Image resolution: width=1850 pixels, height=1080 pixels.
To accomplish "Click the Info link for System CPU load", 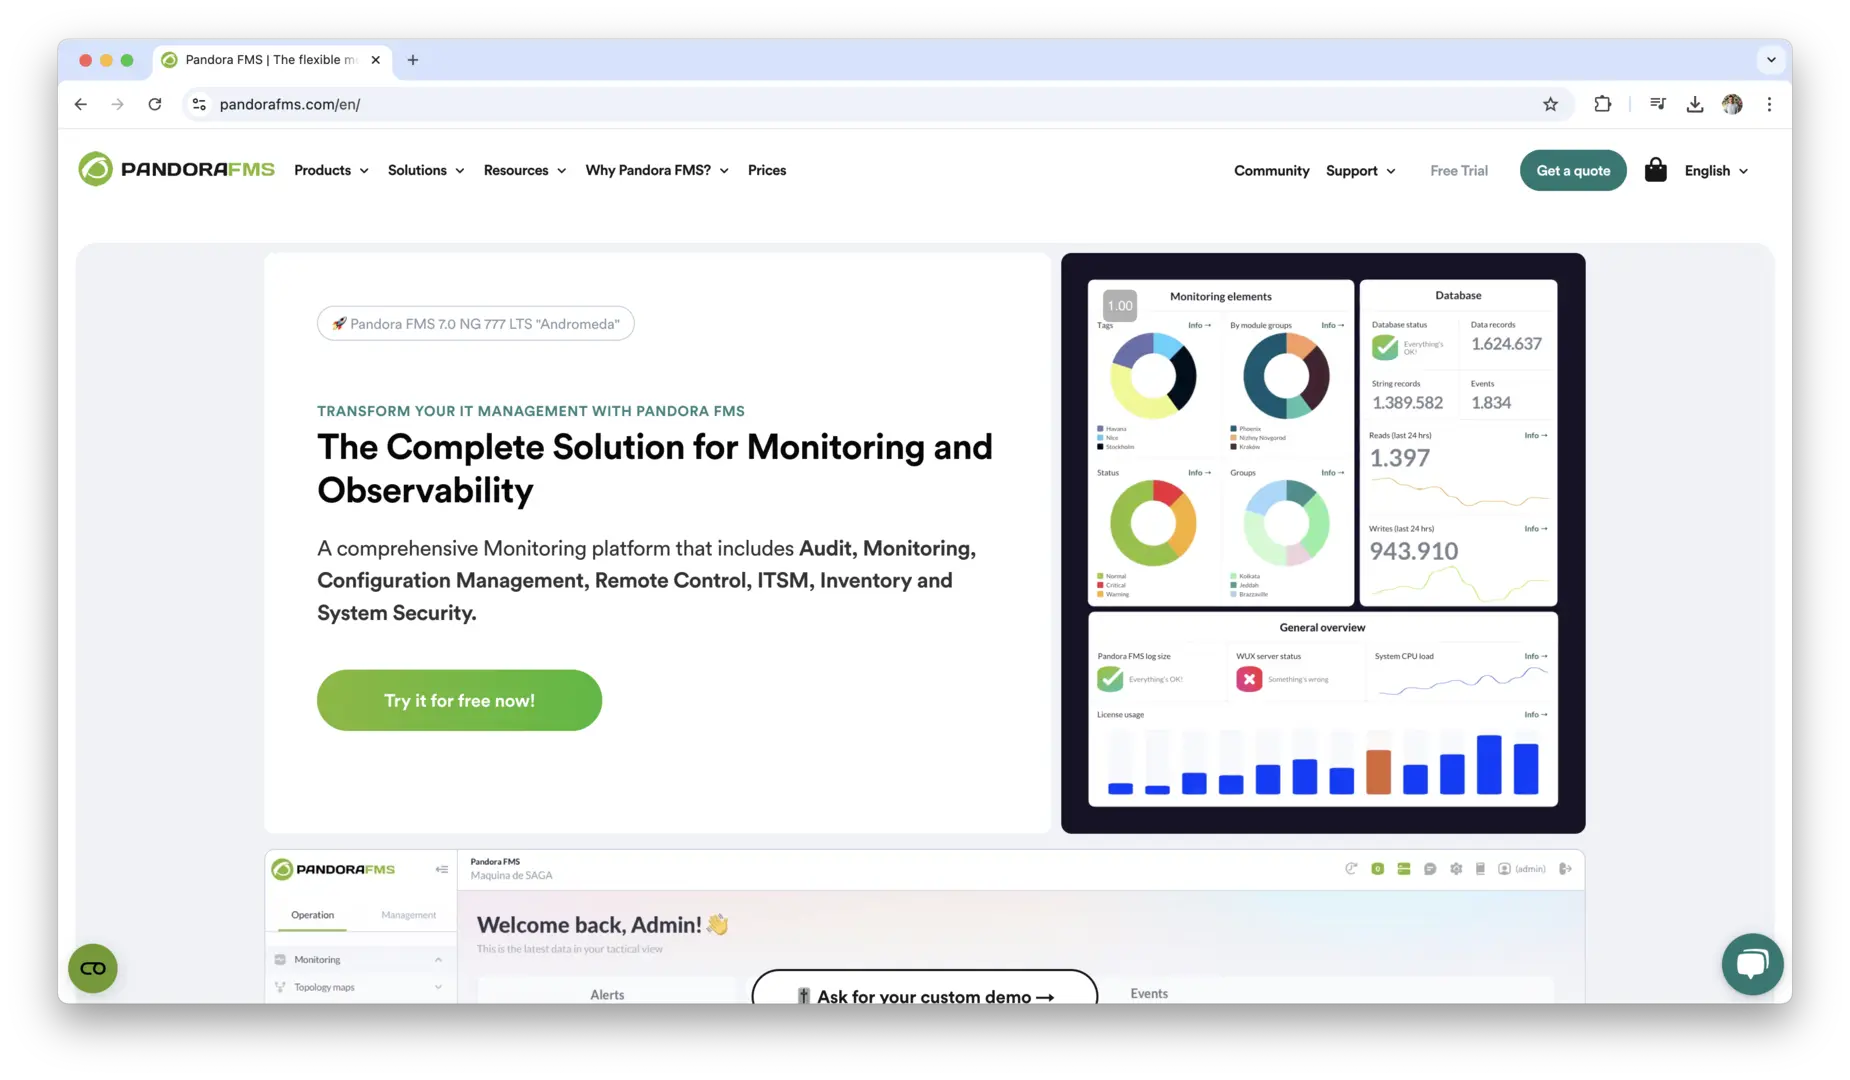I will [x=1536, y=657].
